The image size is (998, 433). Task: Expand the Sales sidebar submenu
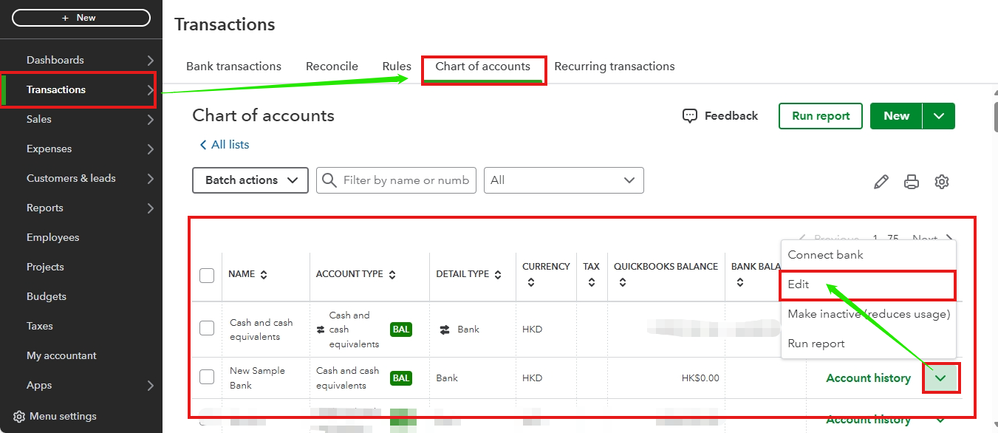(x=150, y=120)
